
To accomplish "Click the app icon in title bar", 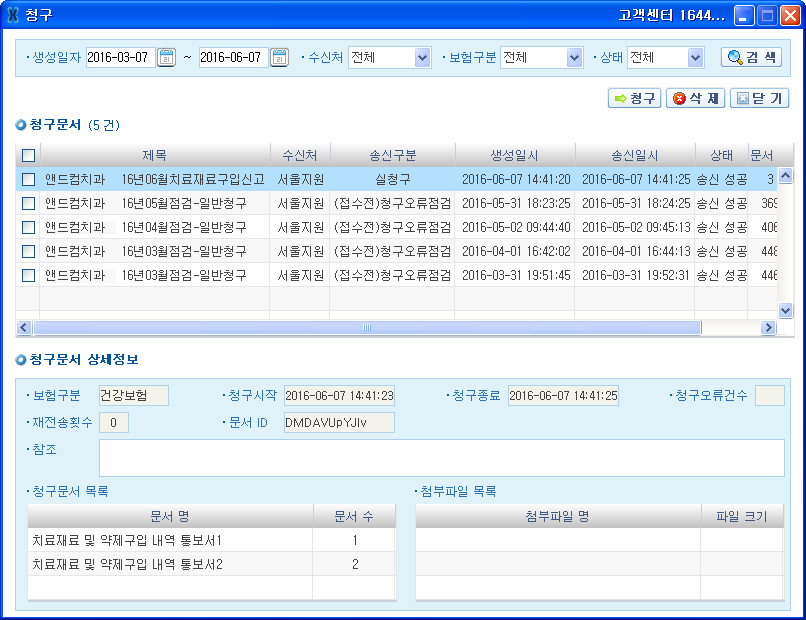I will (x=13, y=15).
